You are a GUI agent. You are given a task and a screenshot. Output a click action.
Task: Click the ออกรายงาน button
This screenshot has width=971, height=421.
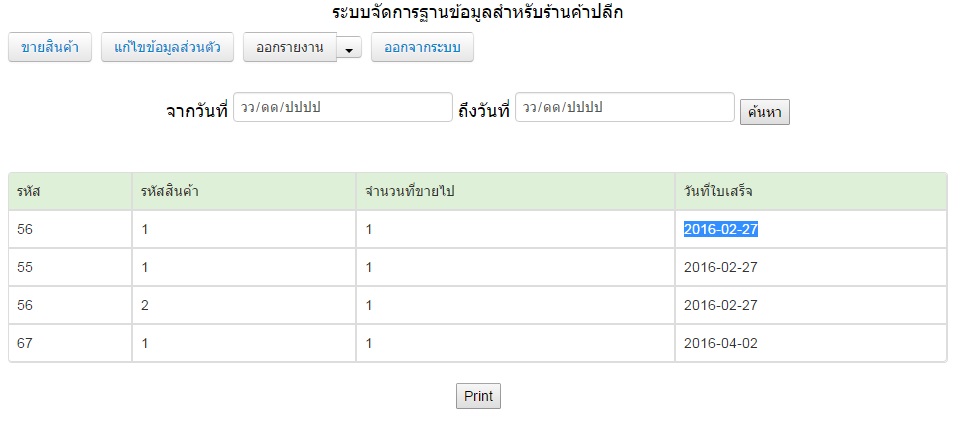pos(290,48)
